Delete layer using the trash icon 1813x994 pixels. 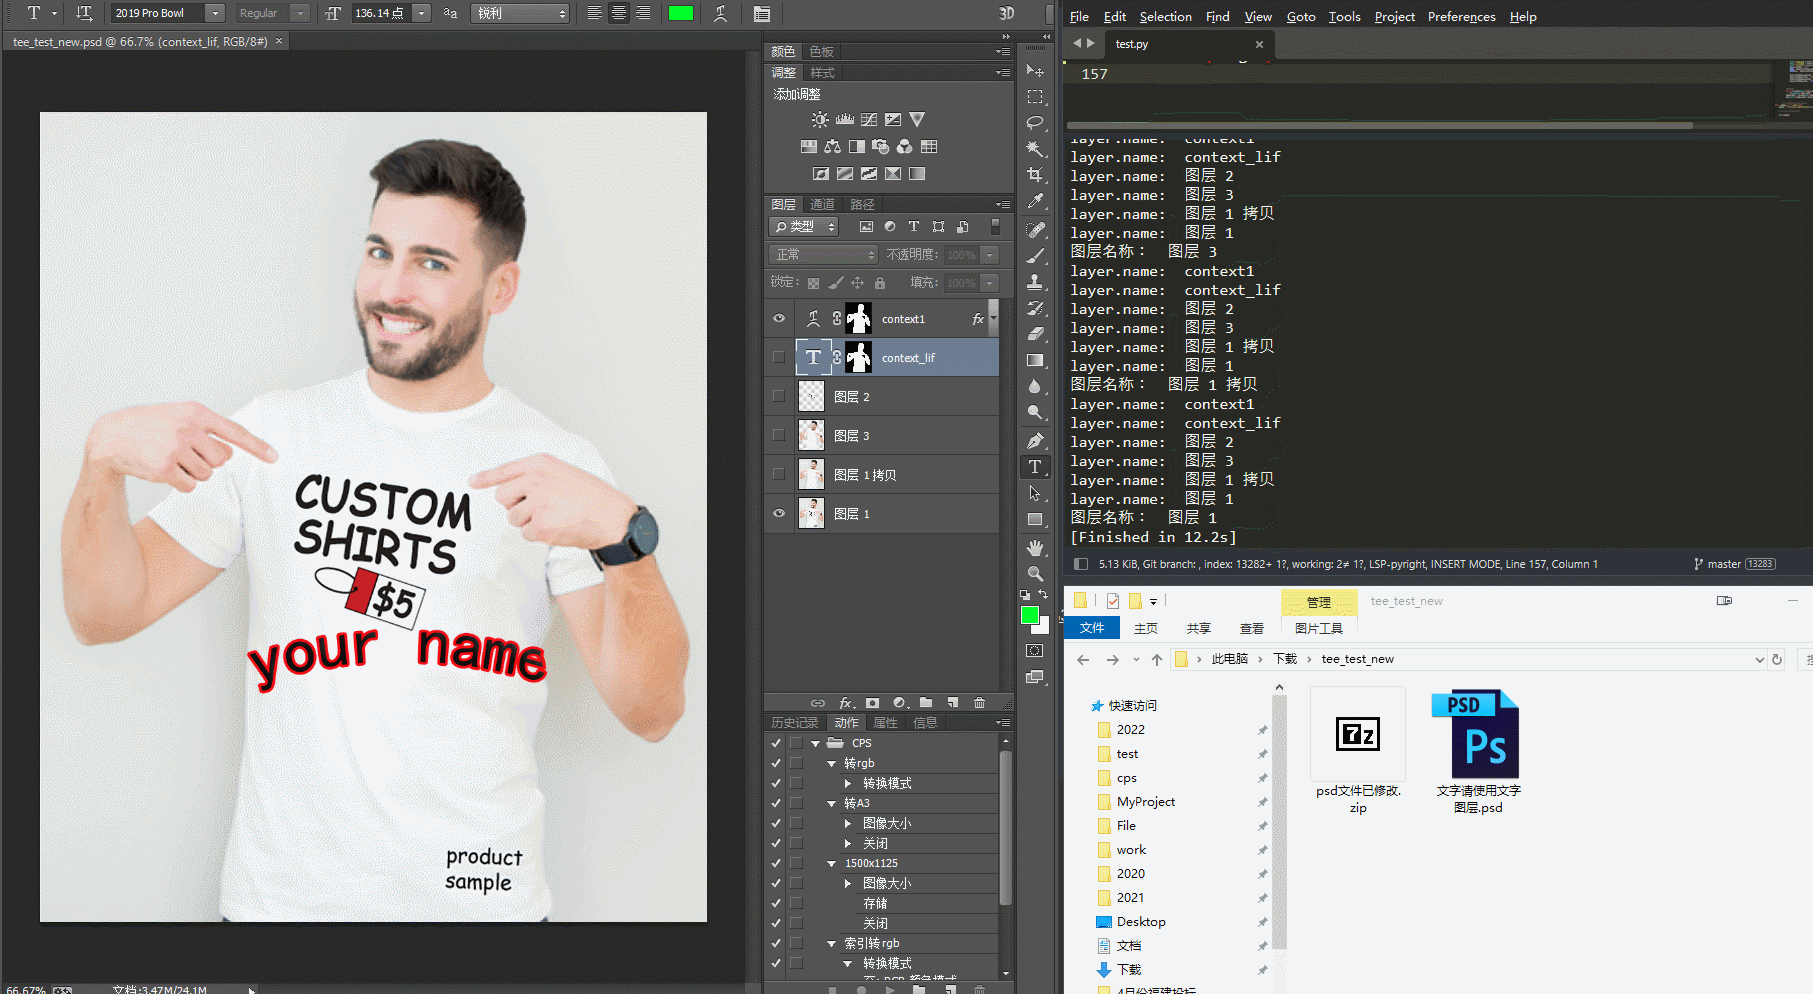(x=979, y=703)
